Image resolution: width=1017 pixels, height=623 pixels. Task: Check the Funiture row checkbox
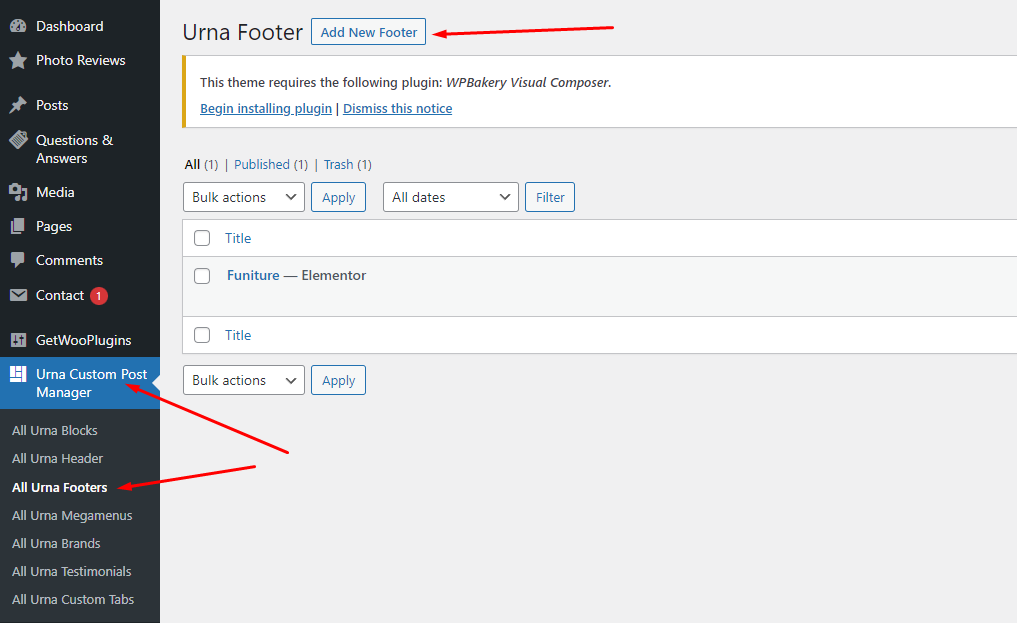202,276
